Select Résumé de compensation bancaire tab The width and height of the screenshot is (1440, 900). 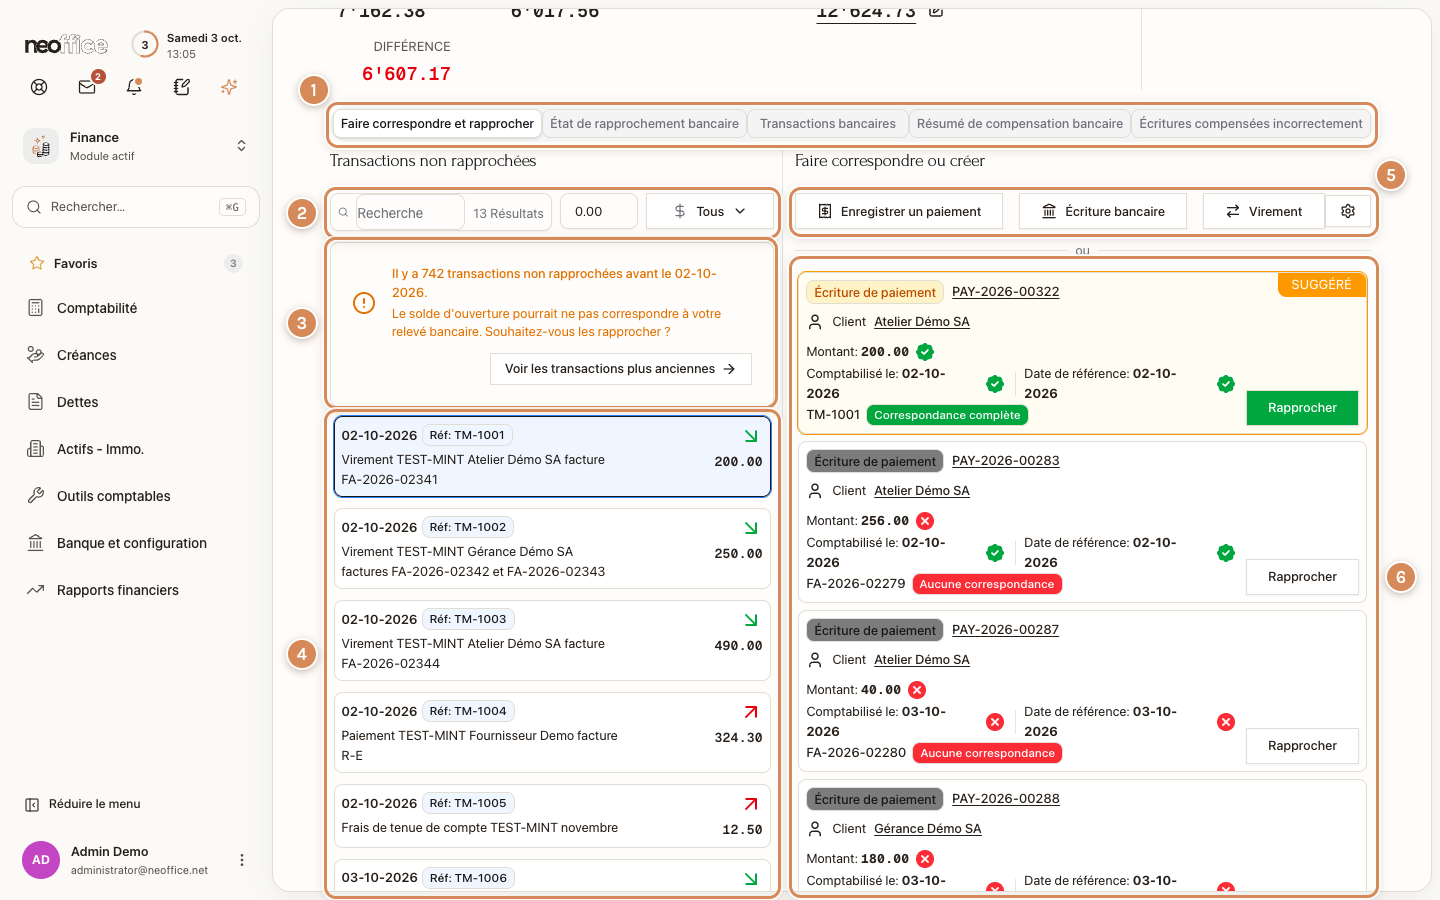coord(1020,124)
